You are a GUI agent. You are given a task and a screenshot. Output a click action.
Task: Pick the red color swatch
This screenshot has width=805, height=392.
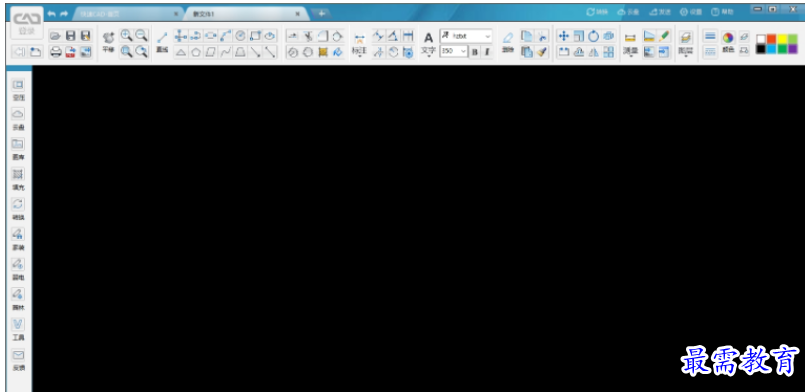tap(771, 38)
